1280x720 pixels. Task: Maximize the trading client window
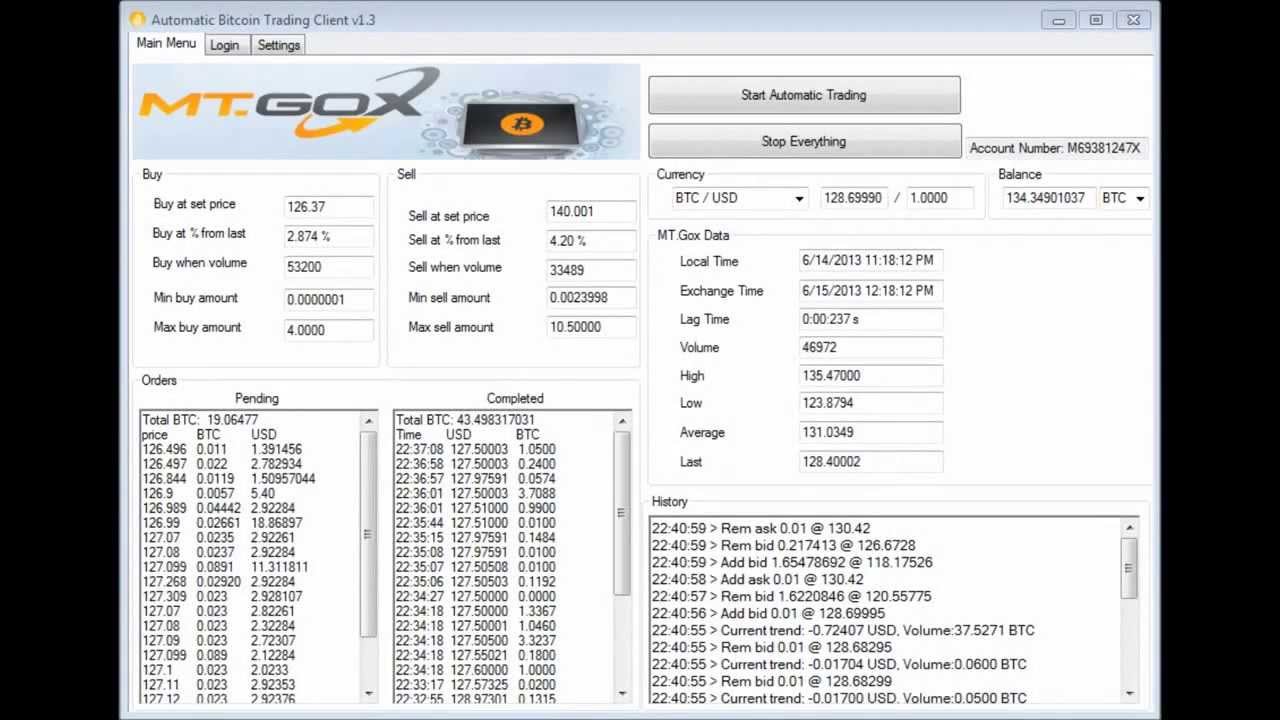point(1096,20)
